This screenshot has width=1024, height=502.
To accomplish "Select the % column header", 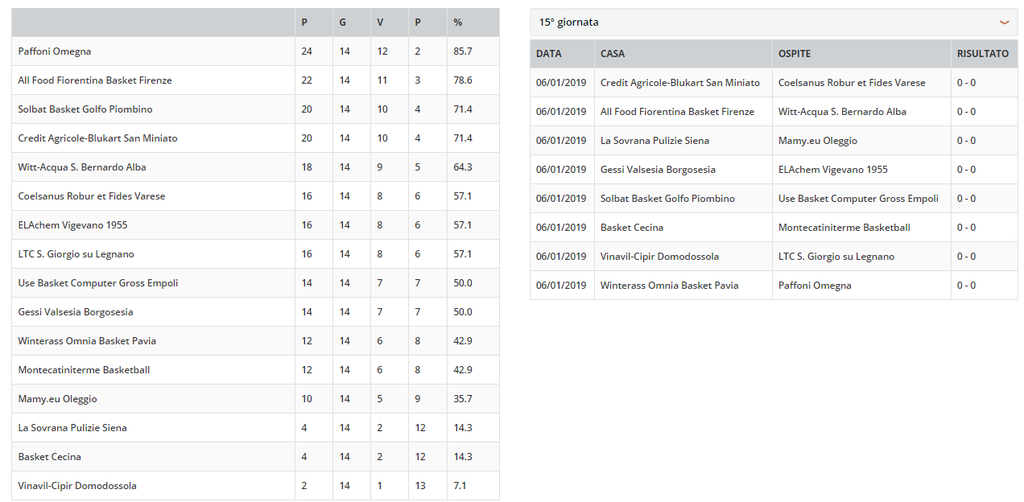I will [458, 22].
